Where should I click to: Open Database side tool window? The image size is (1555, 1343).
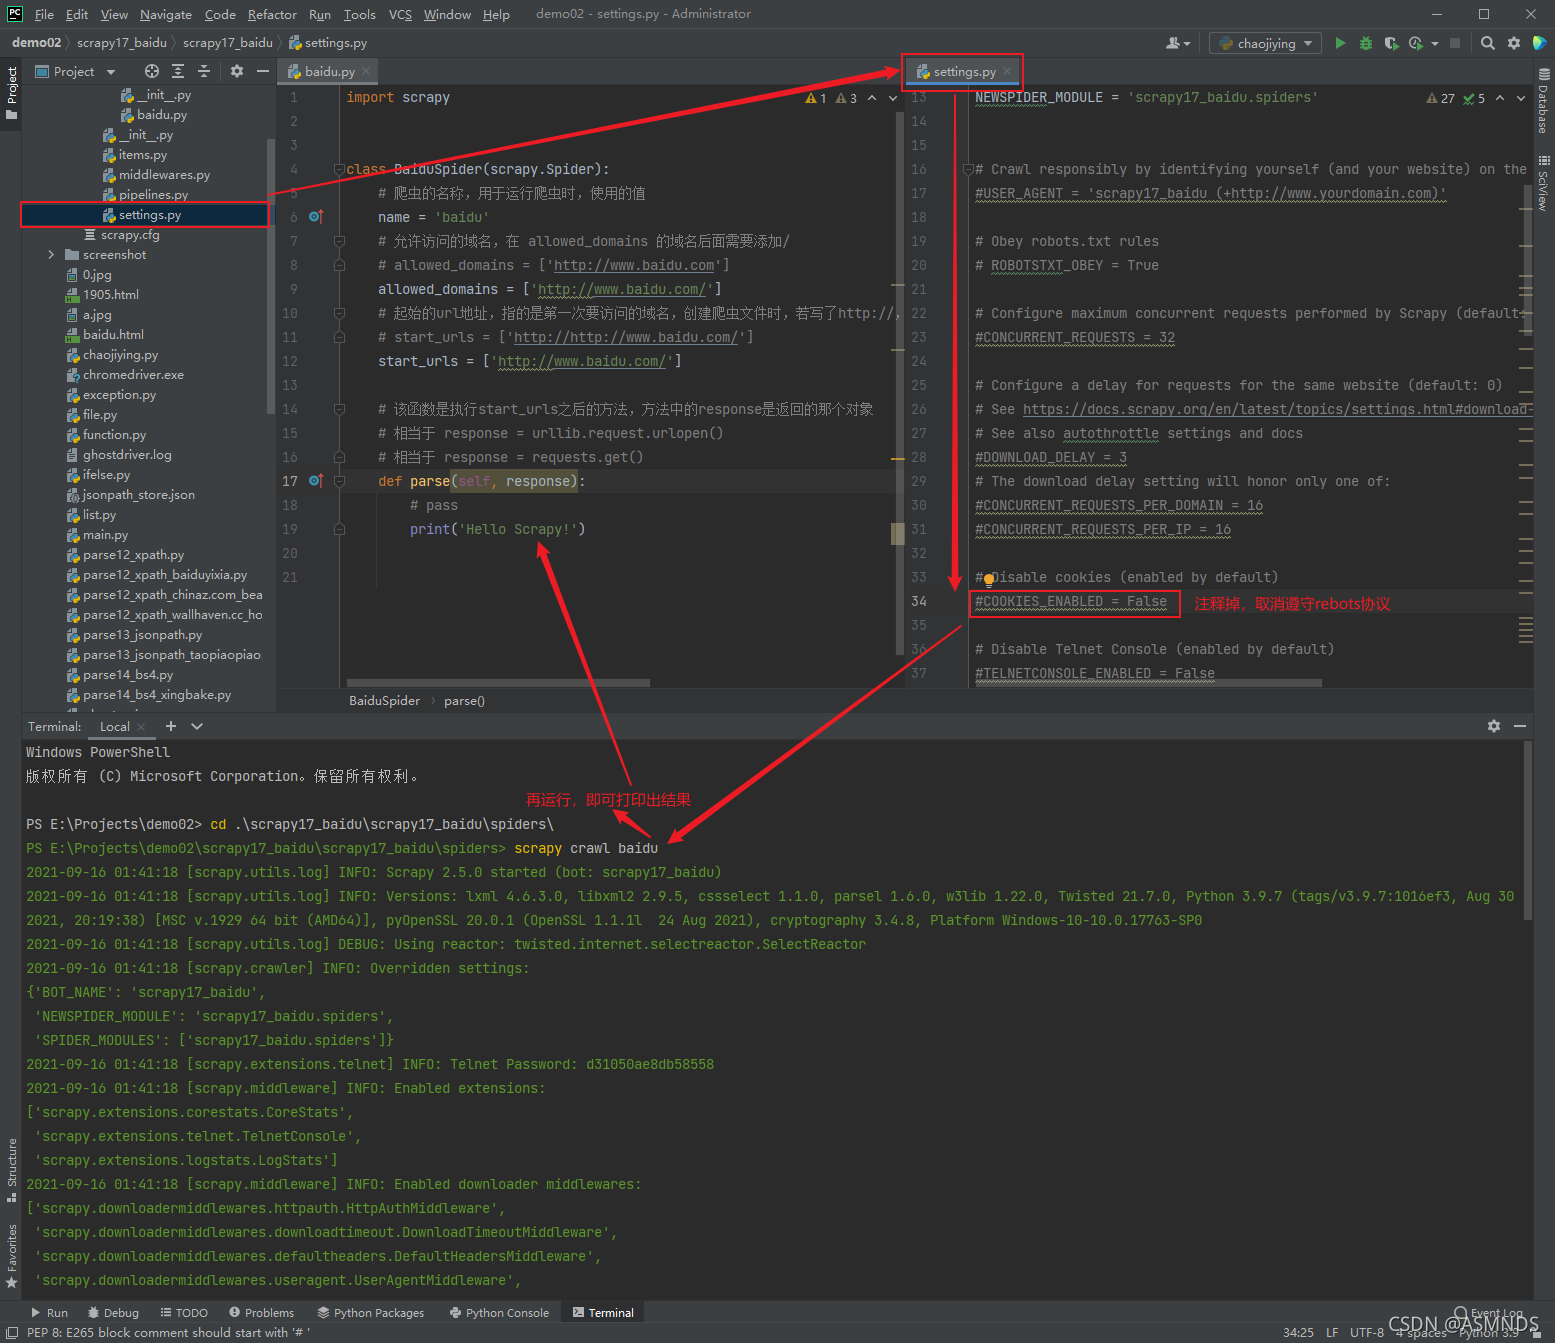[1544, 102]
